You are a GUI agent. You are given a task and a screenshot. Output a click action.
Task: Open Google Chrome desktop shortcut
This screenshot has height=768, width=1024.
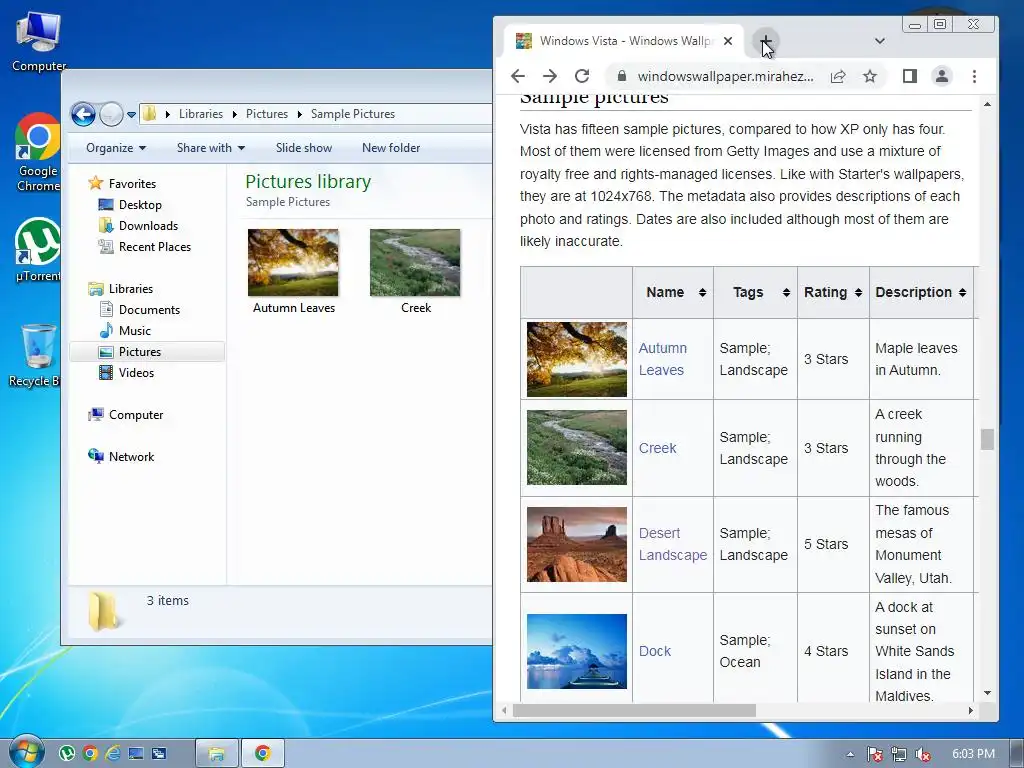click(38, 152)
